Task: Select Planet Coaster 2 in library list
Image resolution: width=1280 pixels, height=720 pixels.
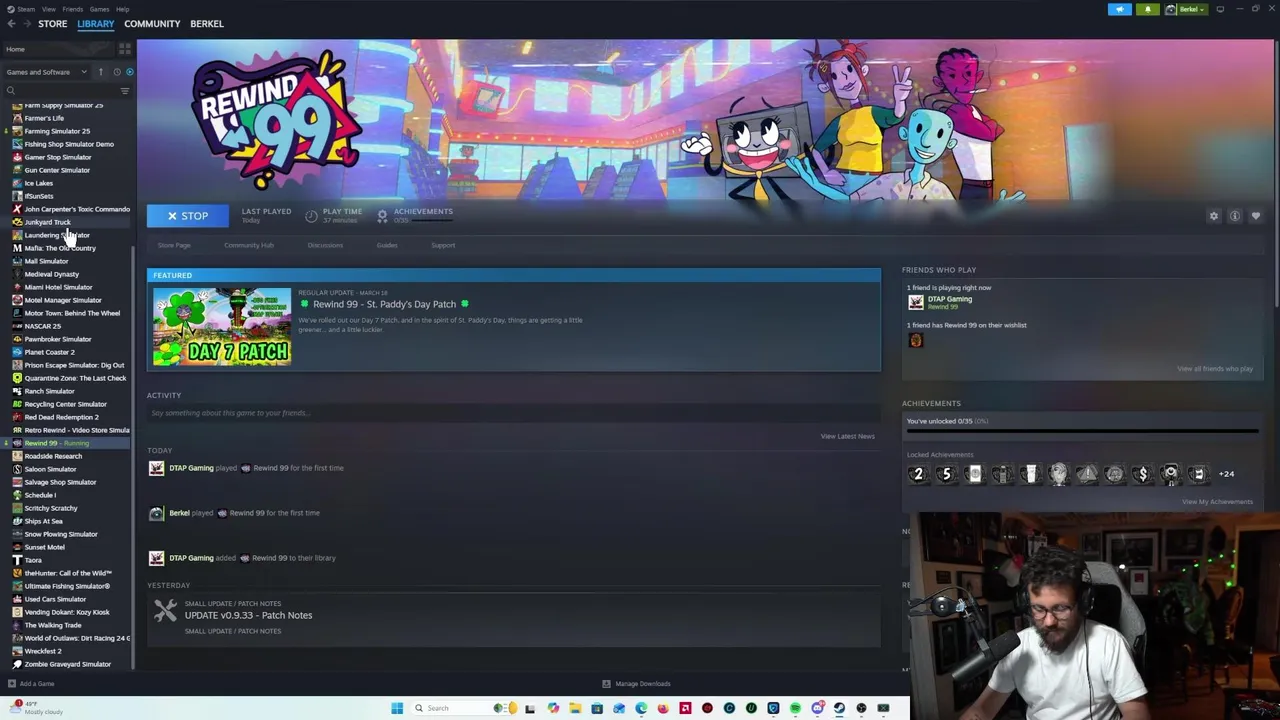Action: pyautogui.click(x=49, y=352)
